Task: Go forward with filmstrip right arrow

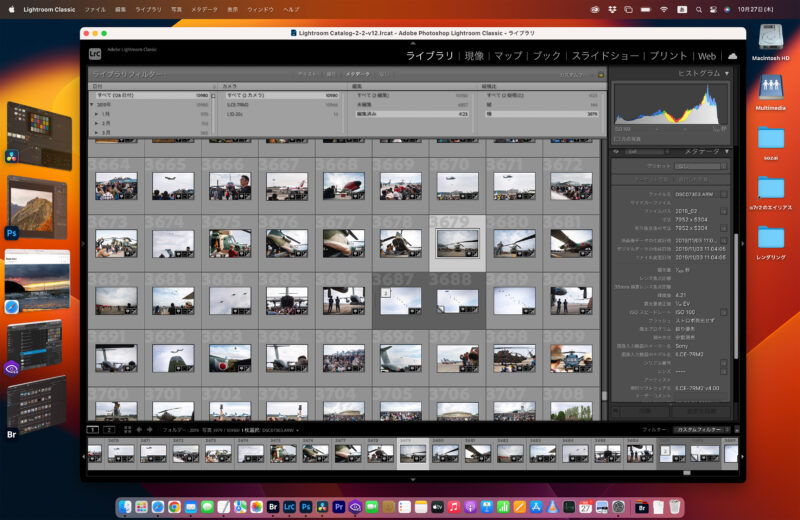Action: pyautogui.click(x=149, y=430)
